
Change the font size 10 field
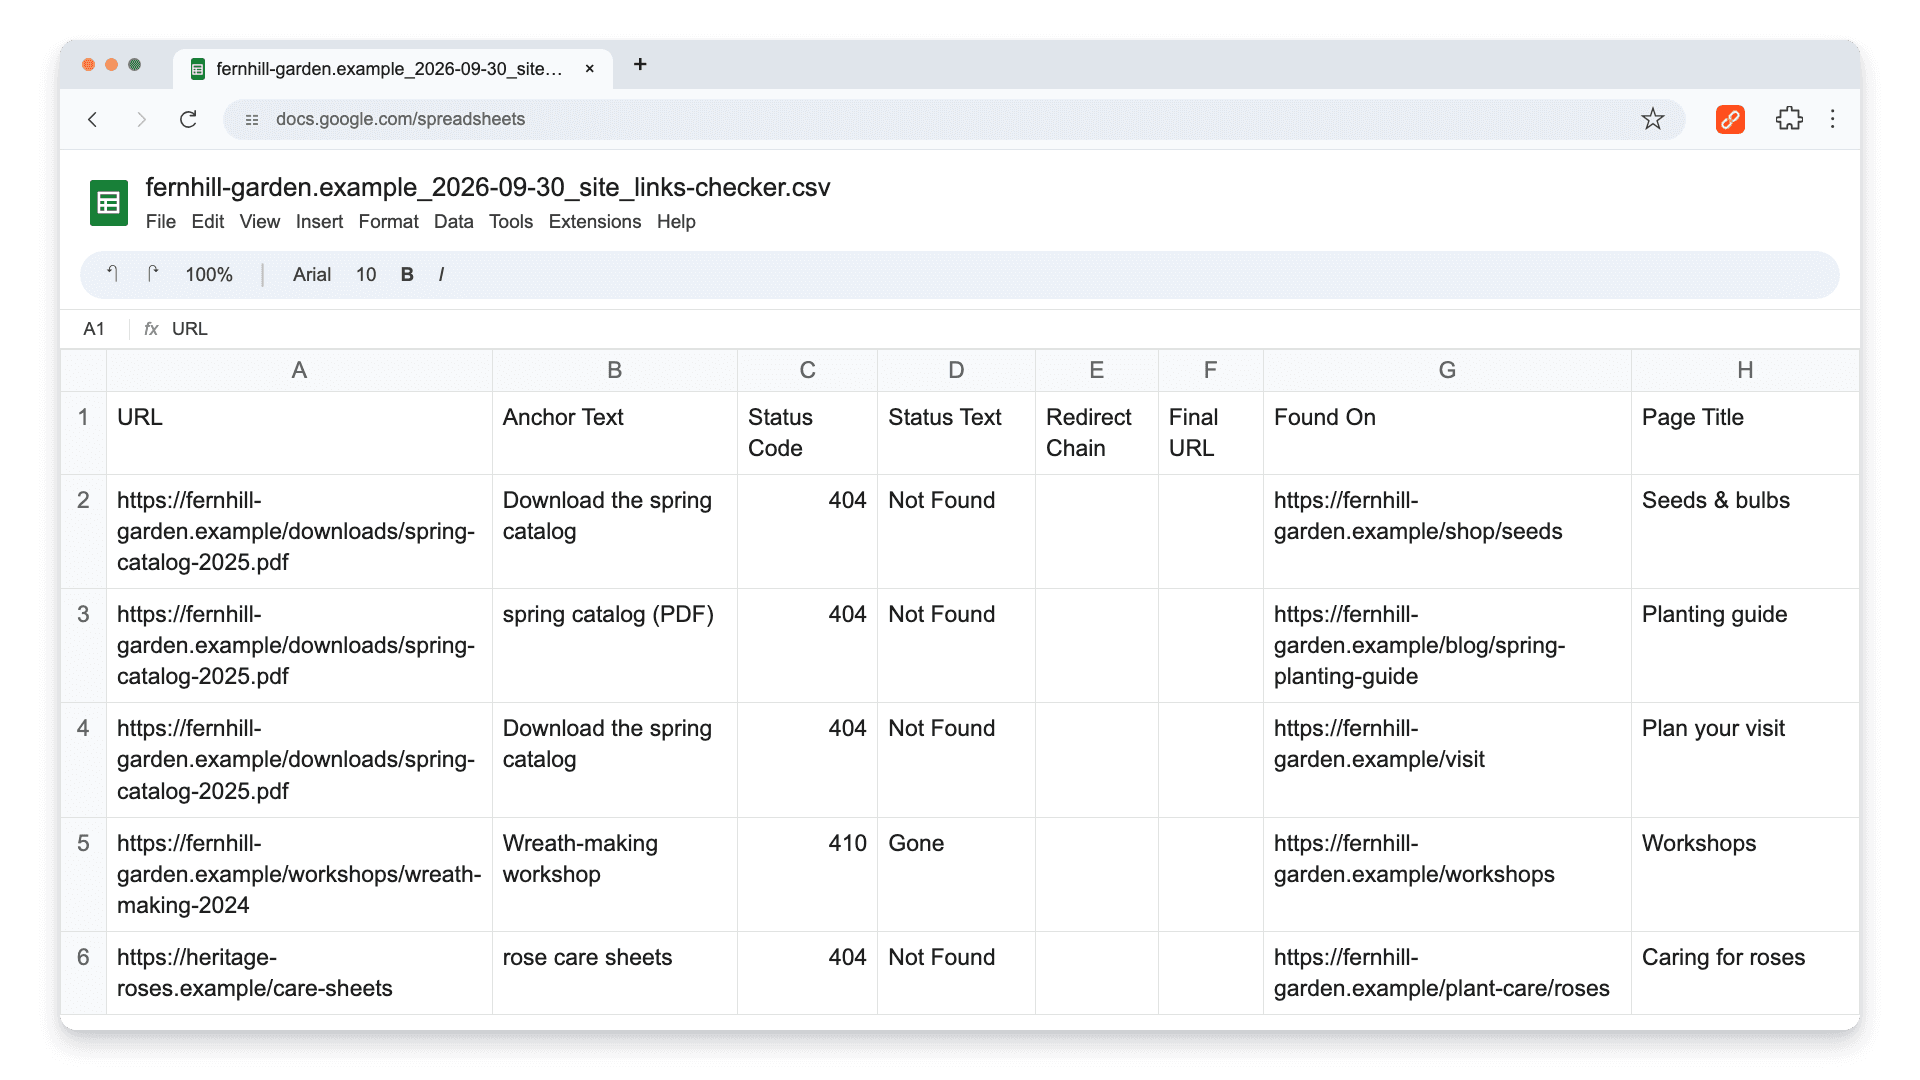366,274
